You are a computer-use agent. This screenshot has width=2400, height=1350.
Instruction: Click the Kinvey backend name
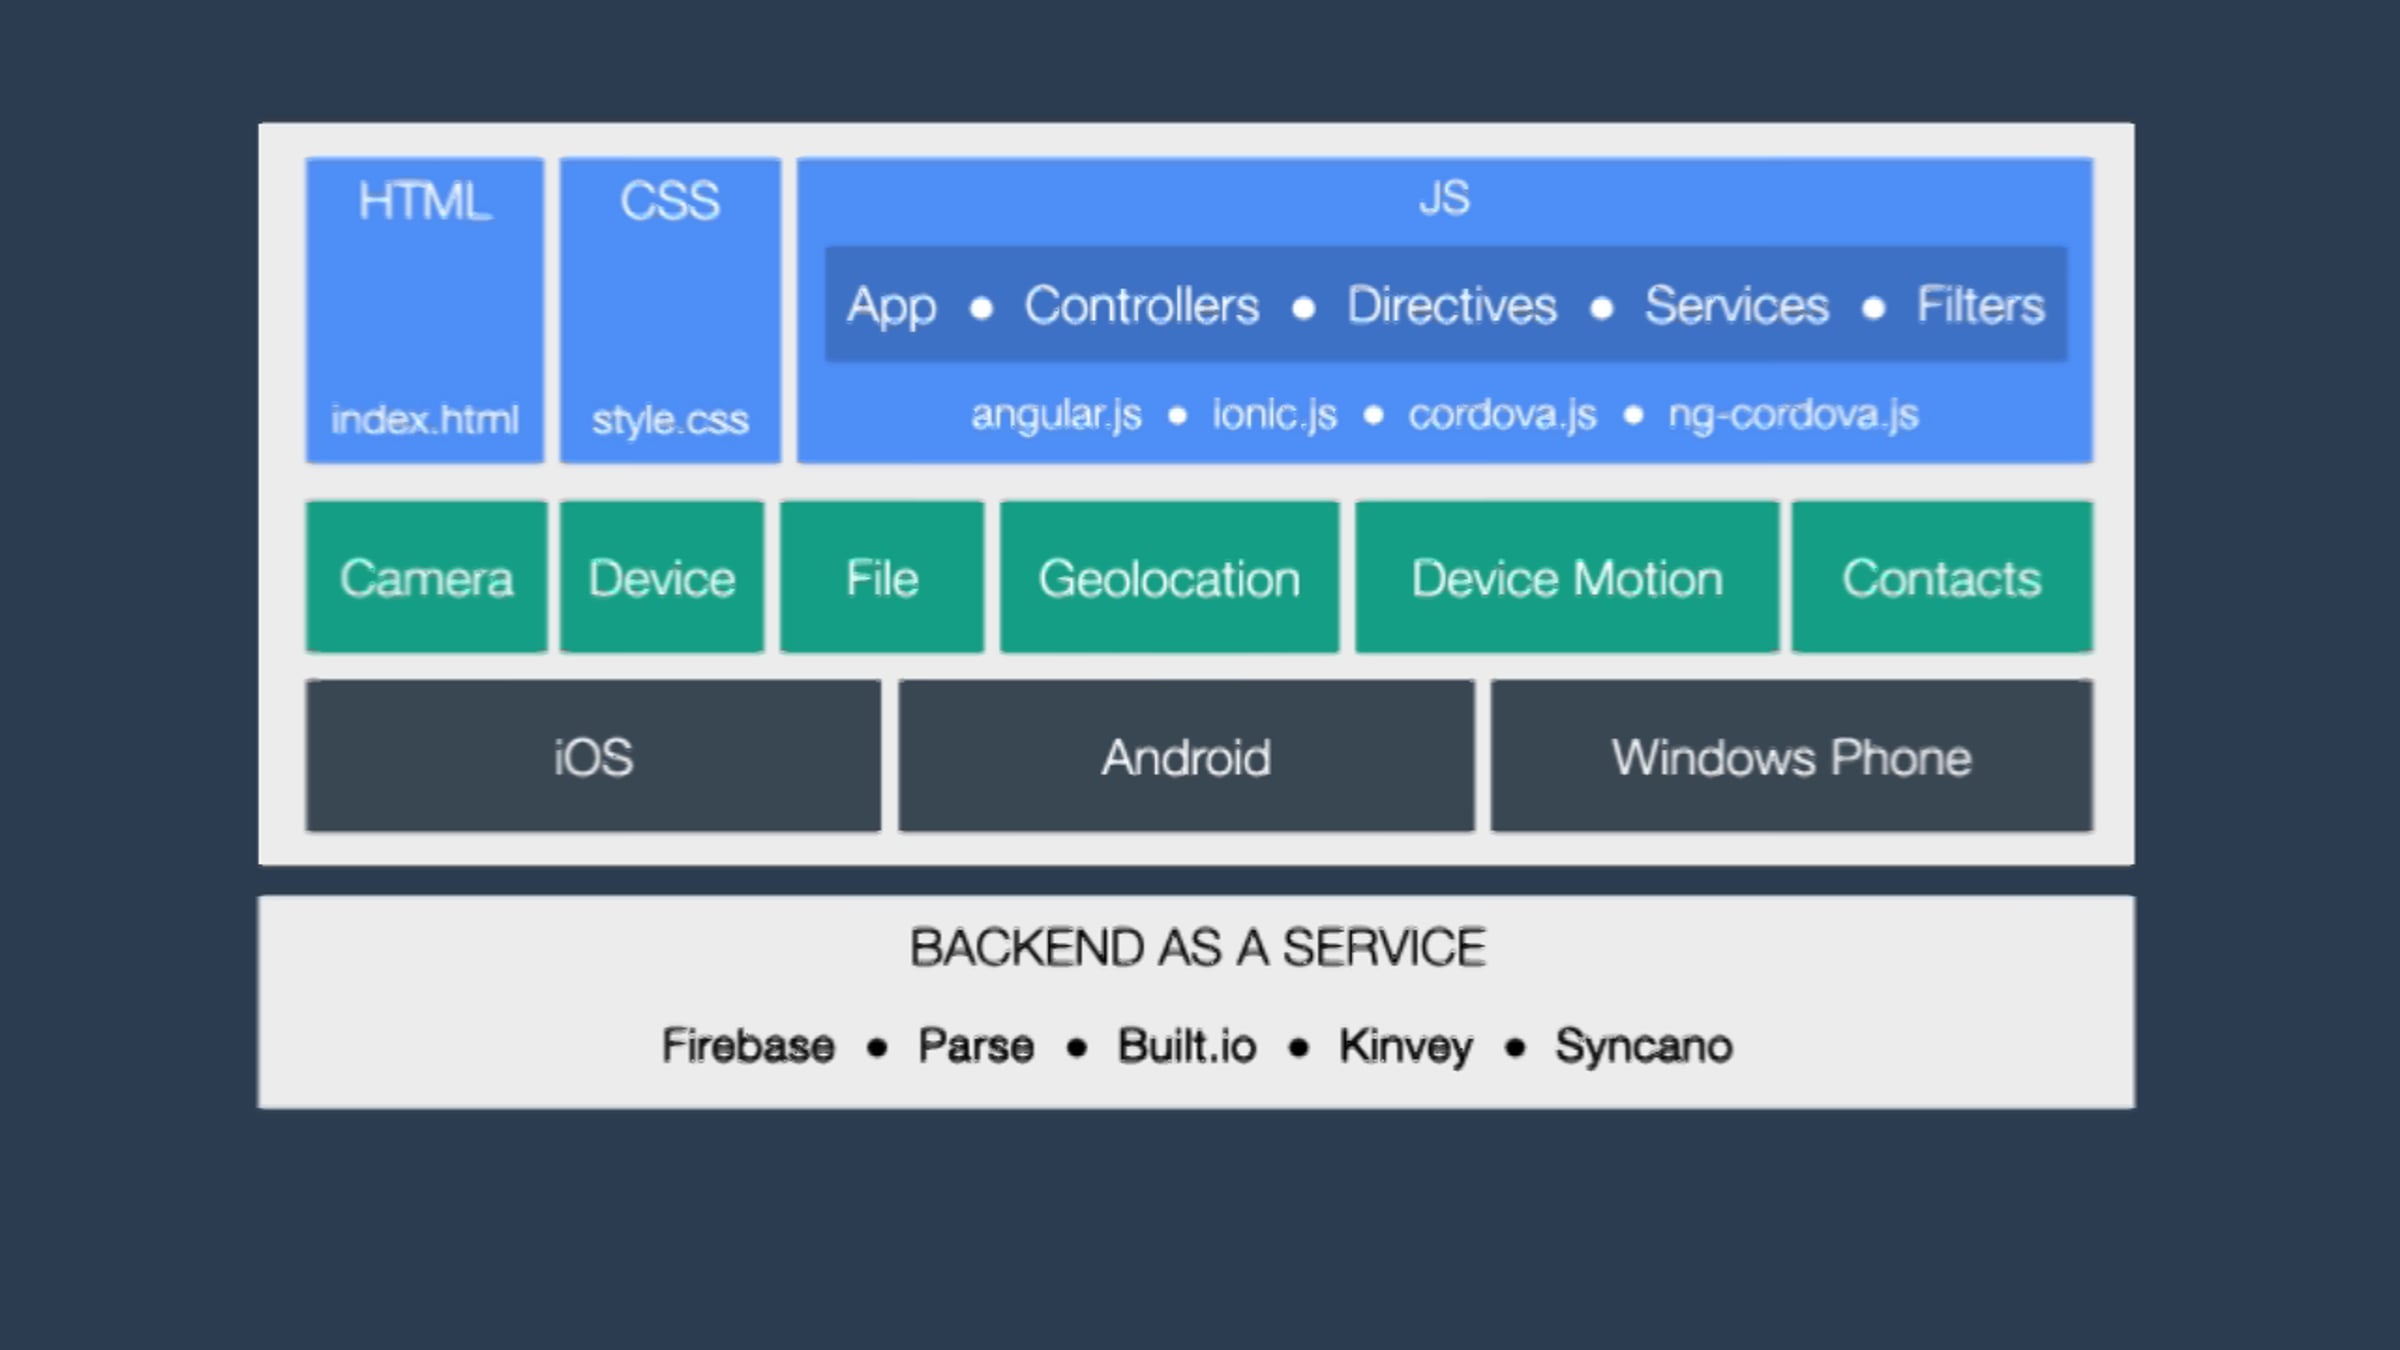click(x=1406, y=1048)
